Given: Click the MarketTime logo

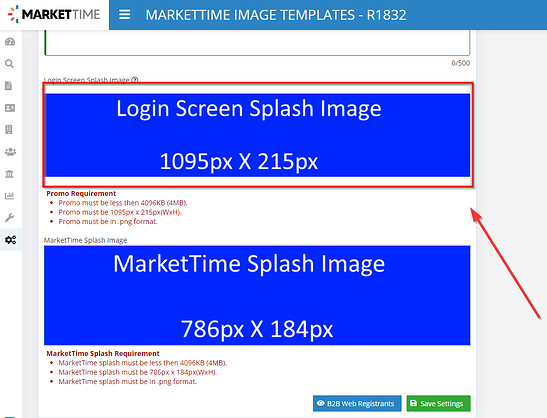Looking at the screenshot, I should coord(54,15).
